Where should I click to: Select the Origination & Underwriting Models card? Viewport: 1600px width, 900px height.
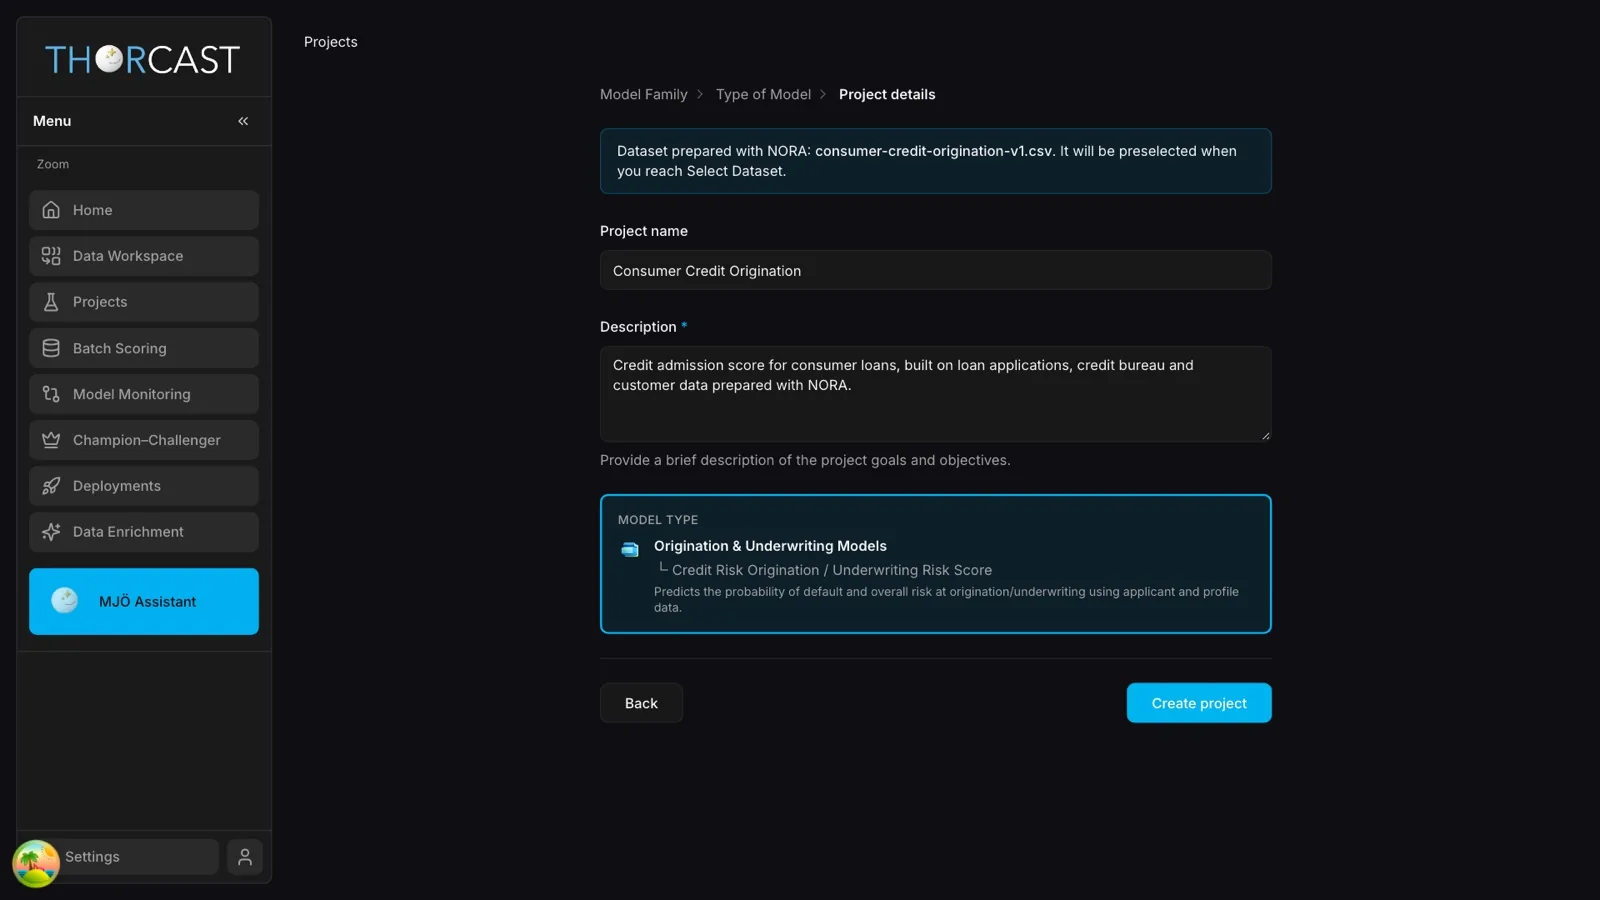click(936, 564)
